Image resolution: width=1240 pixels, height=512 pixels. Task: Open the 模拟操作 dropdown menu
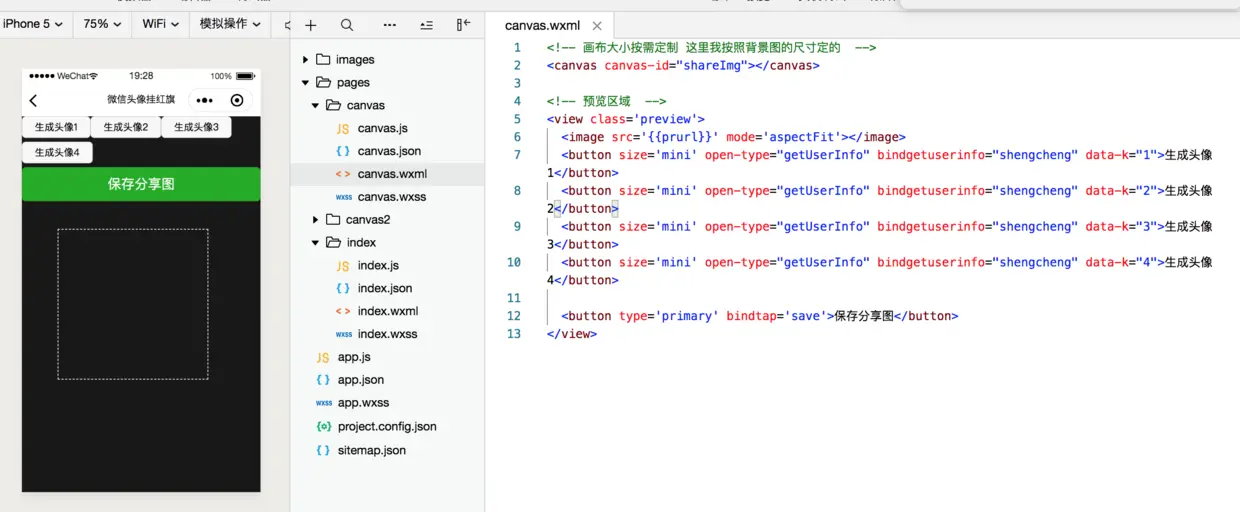point(230,23)
